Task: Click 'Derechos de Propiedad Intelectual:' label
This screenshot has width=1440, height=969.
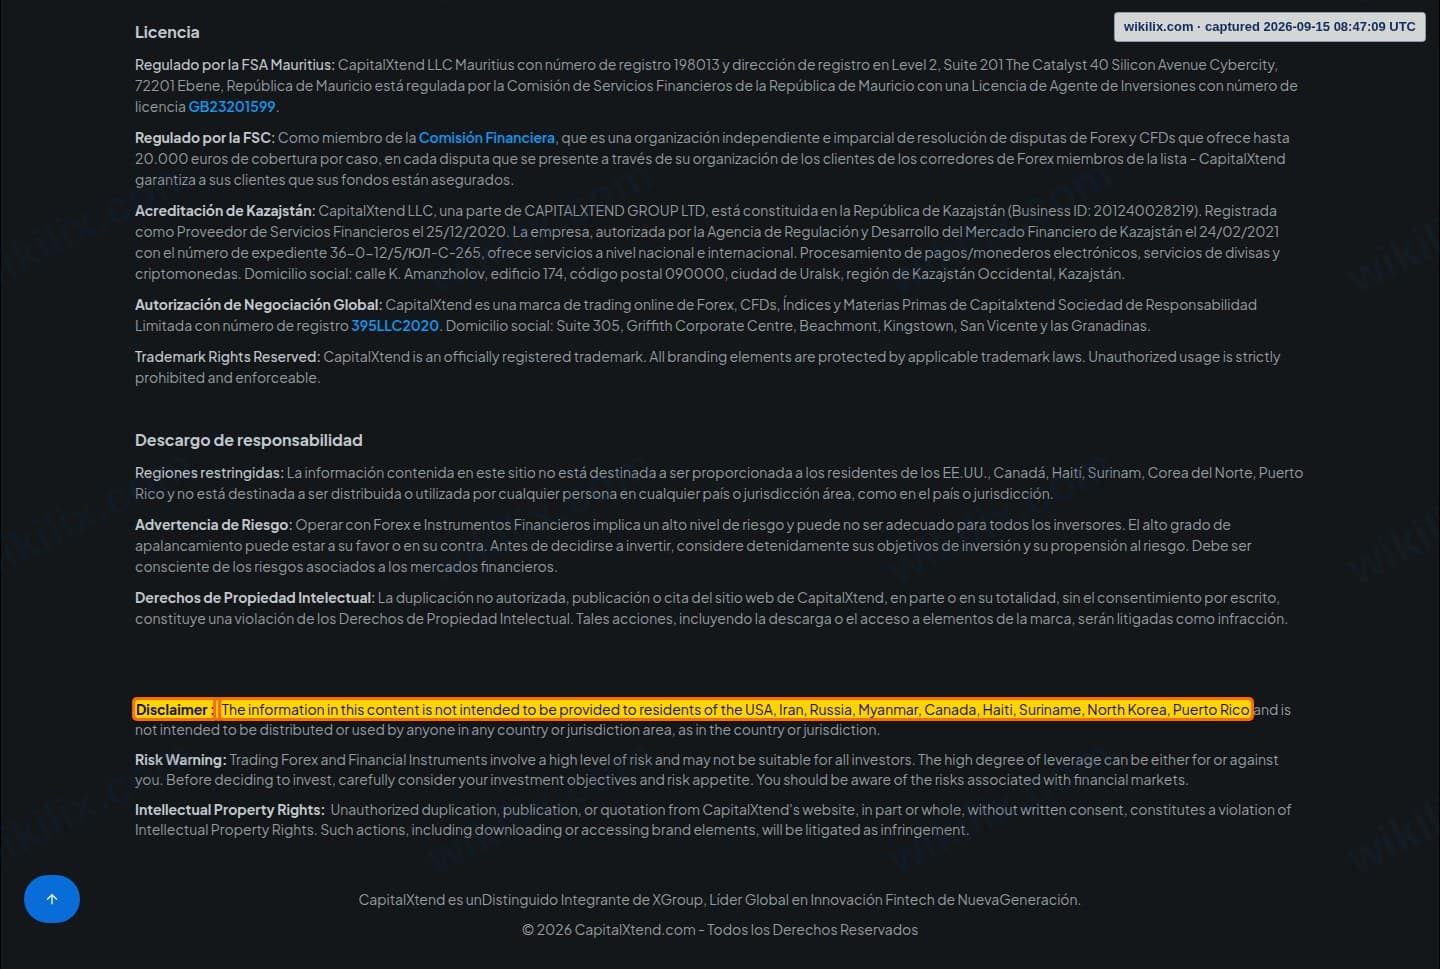Action: [255, 598]
